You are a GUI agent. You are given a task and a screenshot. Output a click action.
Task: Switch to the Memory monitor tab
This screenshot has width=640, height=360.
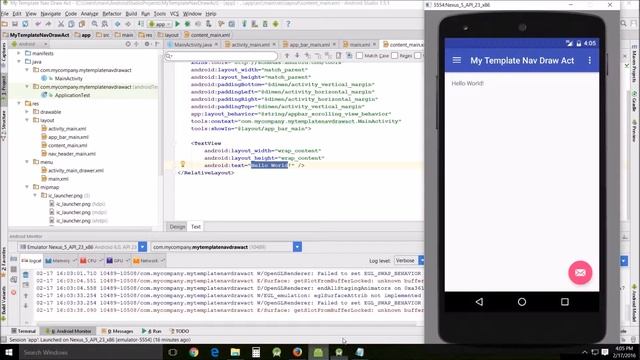[60, 260]
